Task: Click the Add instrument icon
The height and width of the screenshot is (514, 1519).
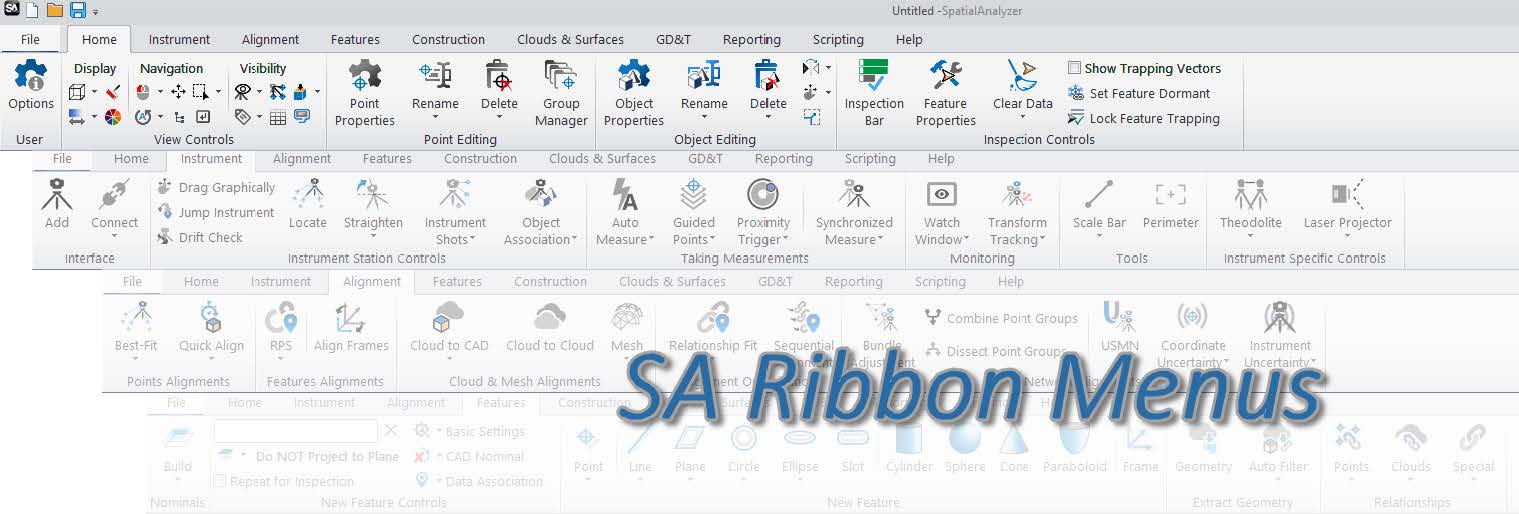Action: pyautogui.click(x=57, y=196)
